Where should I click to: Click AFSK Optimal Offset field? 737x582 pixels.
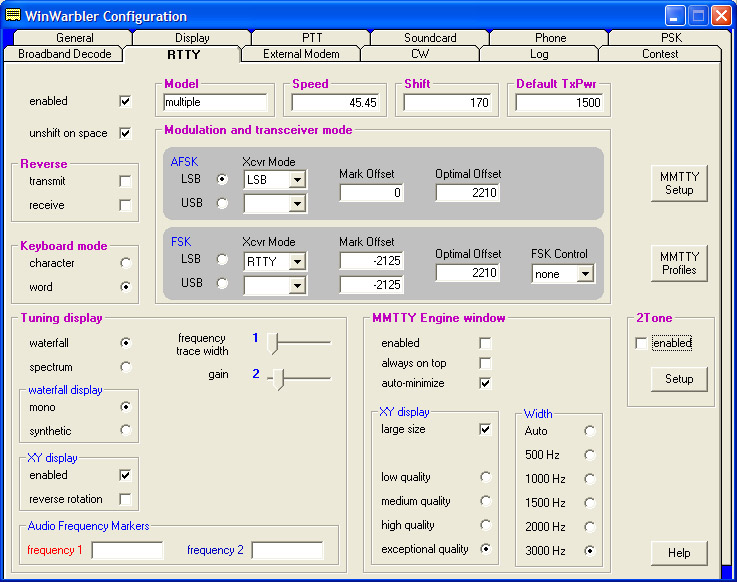(468, 193)
